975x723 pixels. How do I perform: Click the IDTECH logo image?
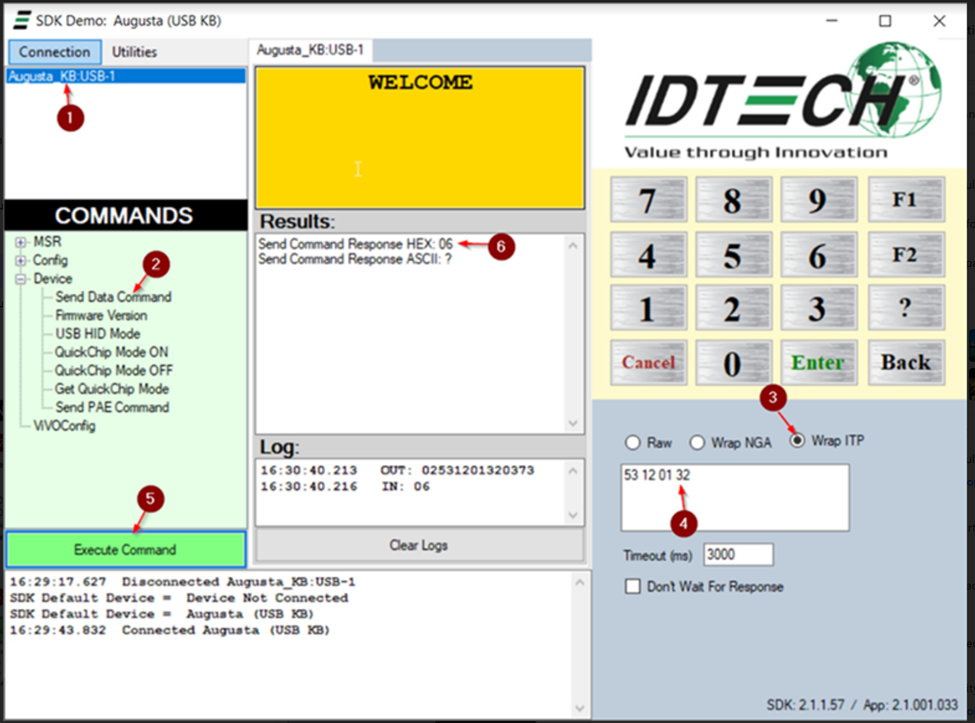pos(783,101)
